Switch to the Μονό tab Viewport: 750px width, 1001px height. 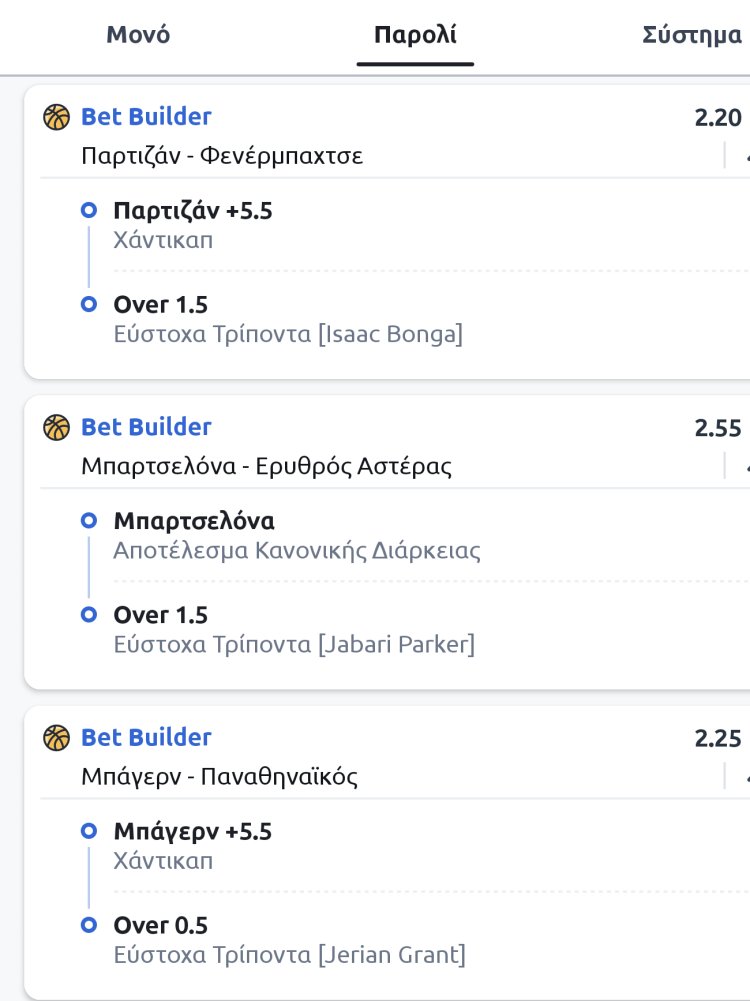tap(138, 35)
